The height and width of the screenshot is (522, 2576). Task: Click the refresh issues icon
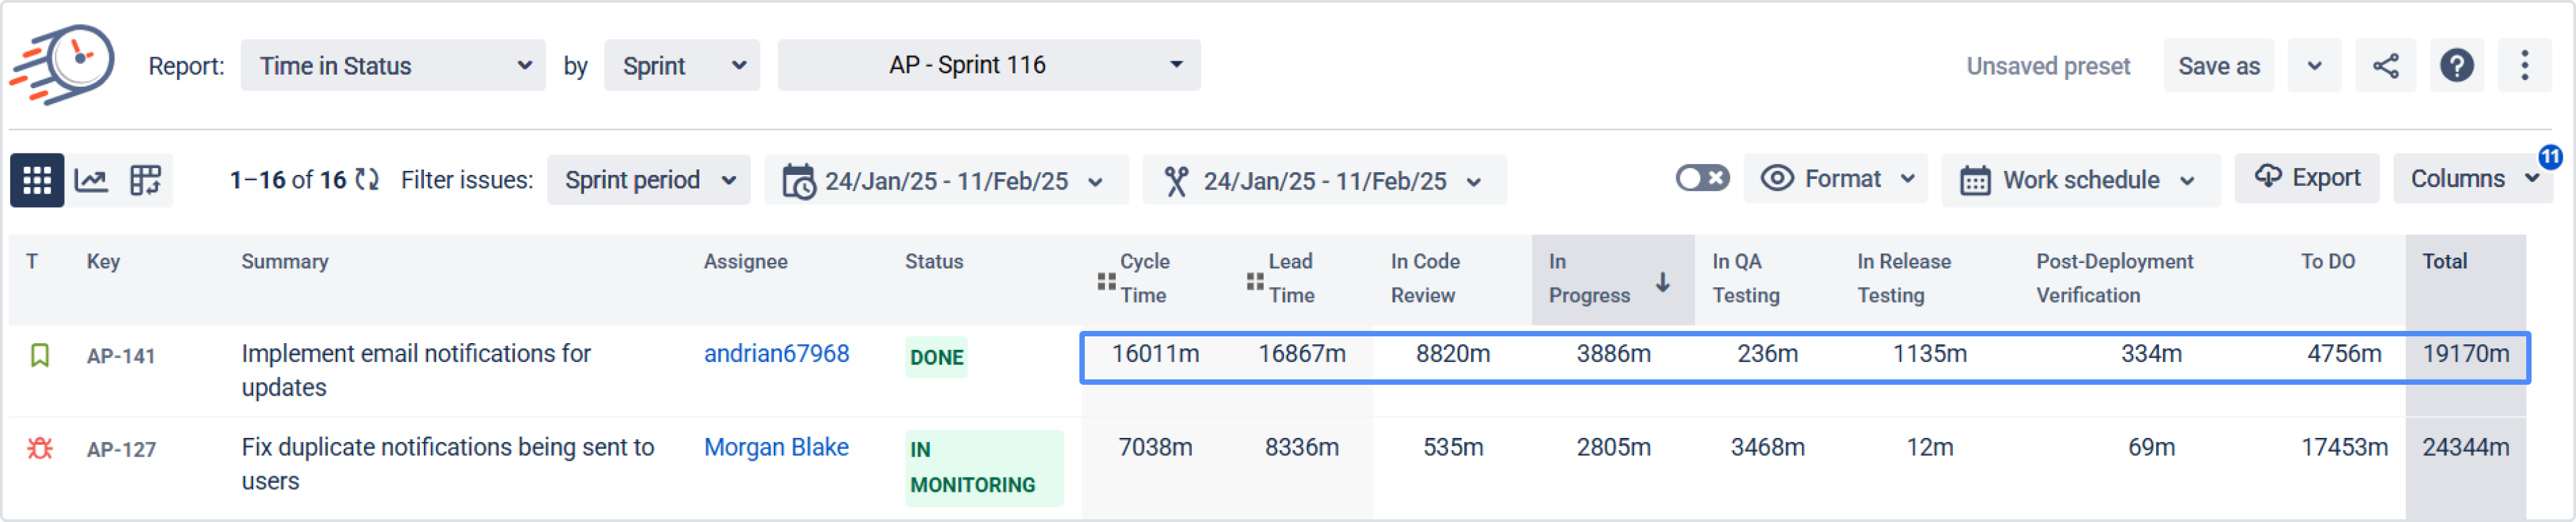pos(368,180)
